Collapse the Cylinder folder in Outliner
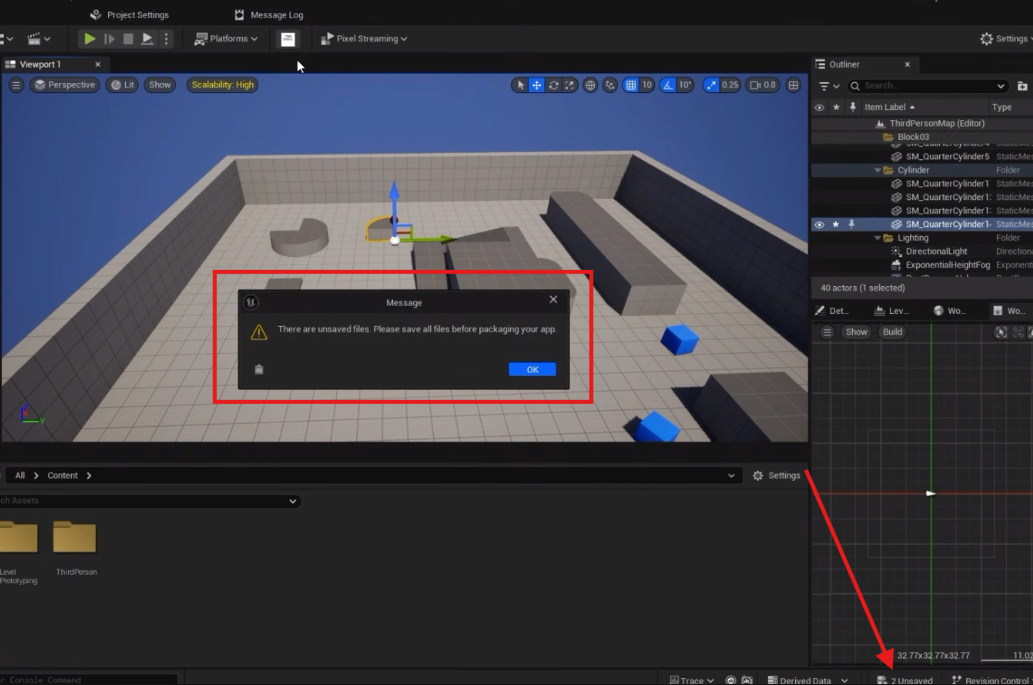This screenshot has height=685, width=1033. 876,171
